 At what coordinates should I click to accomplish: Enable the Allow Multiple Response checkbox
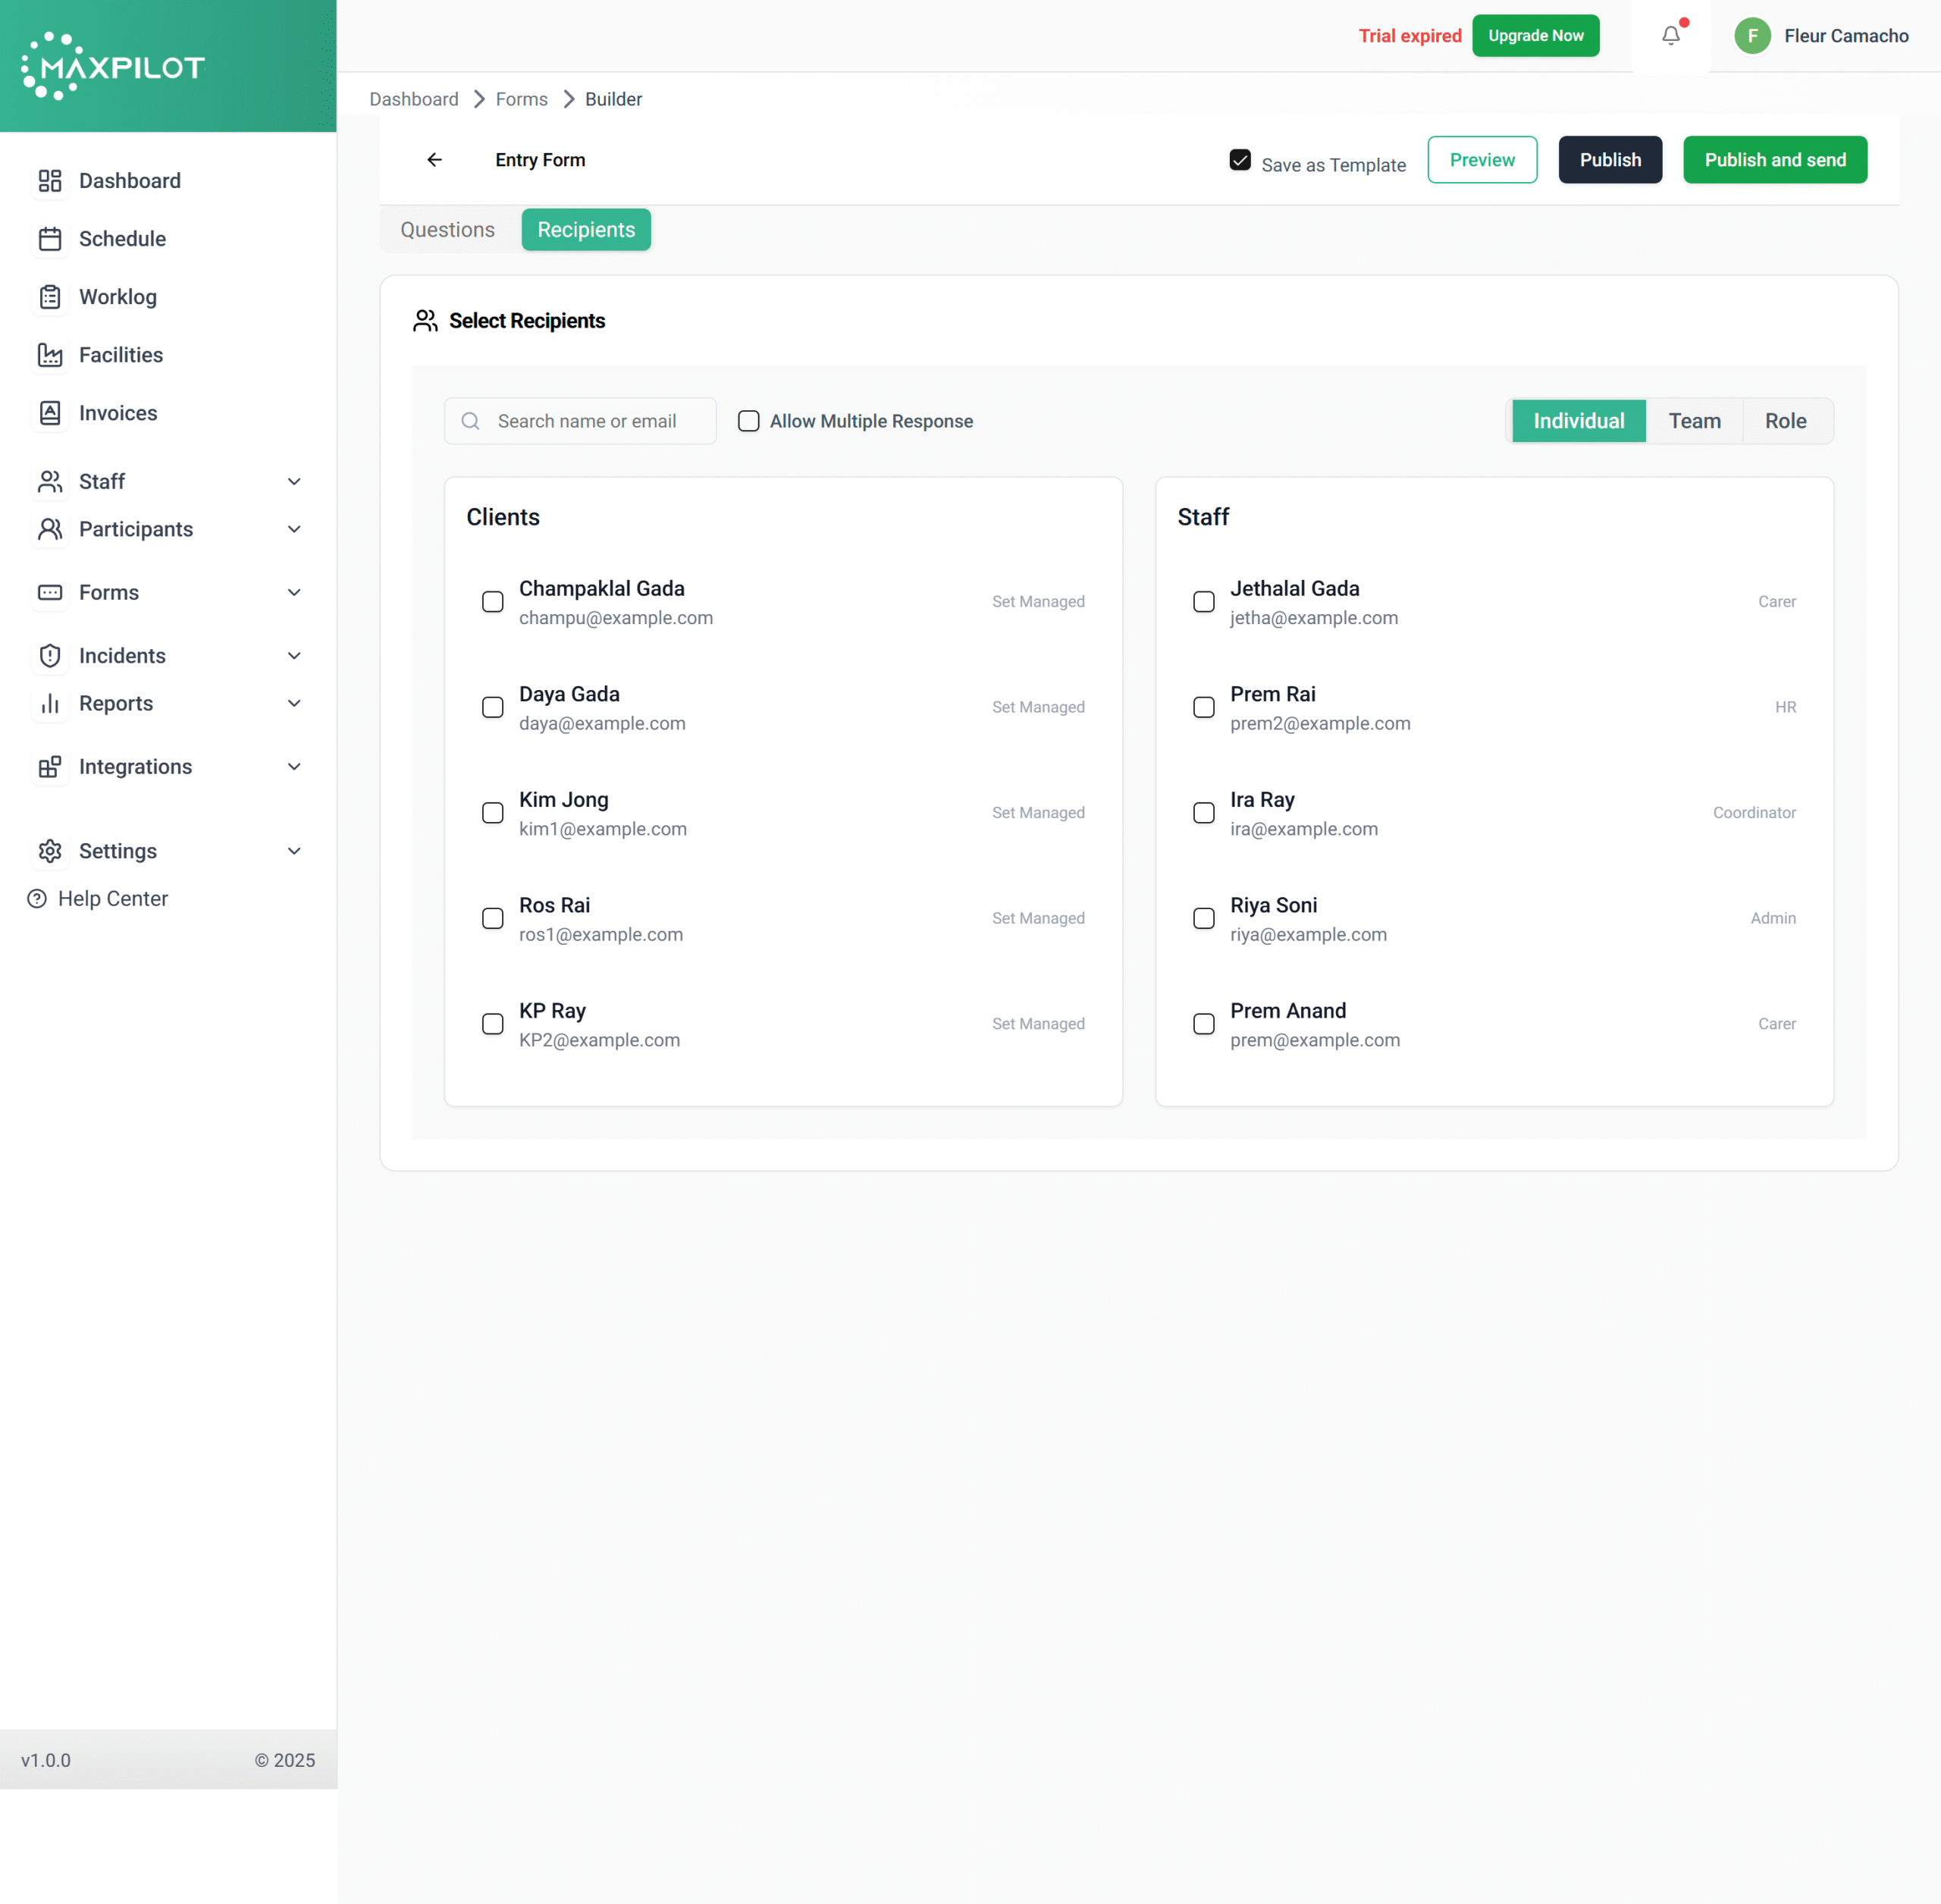(748, 421)
